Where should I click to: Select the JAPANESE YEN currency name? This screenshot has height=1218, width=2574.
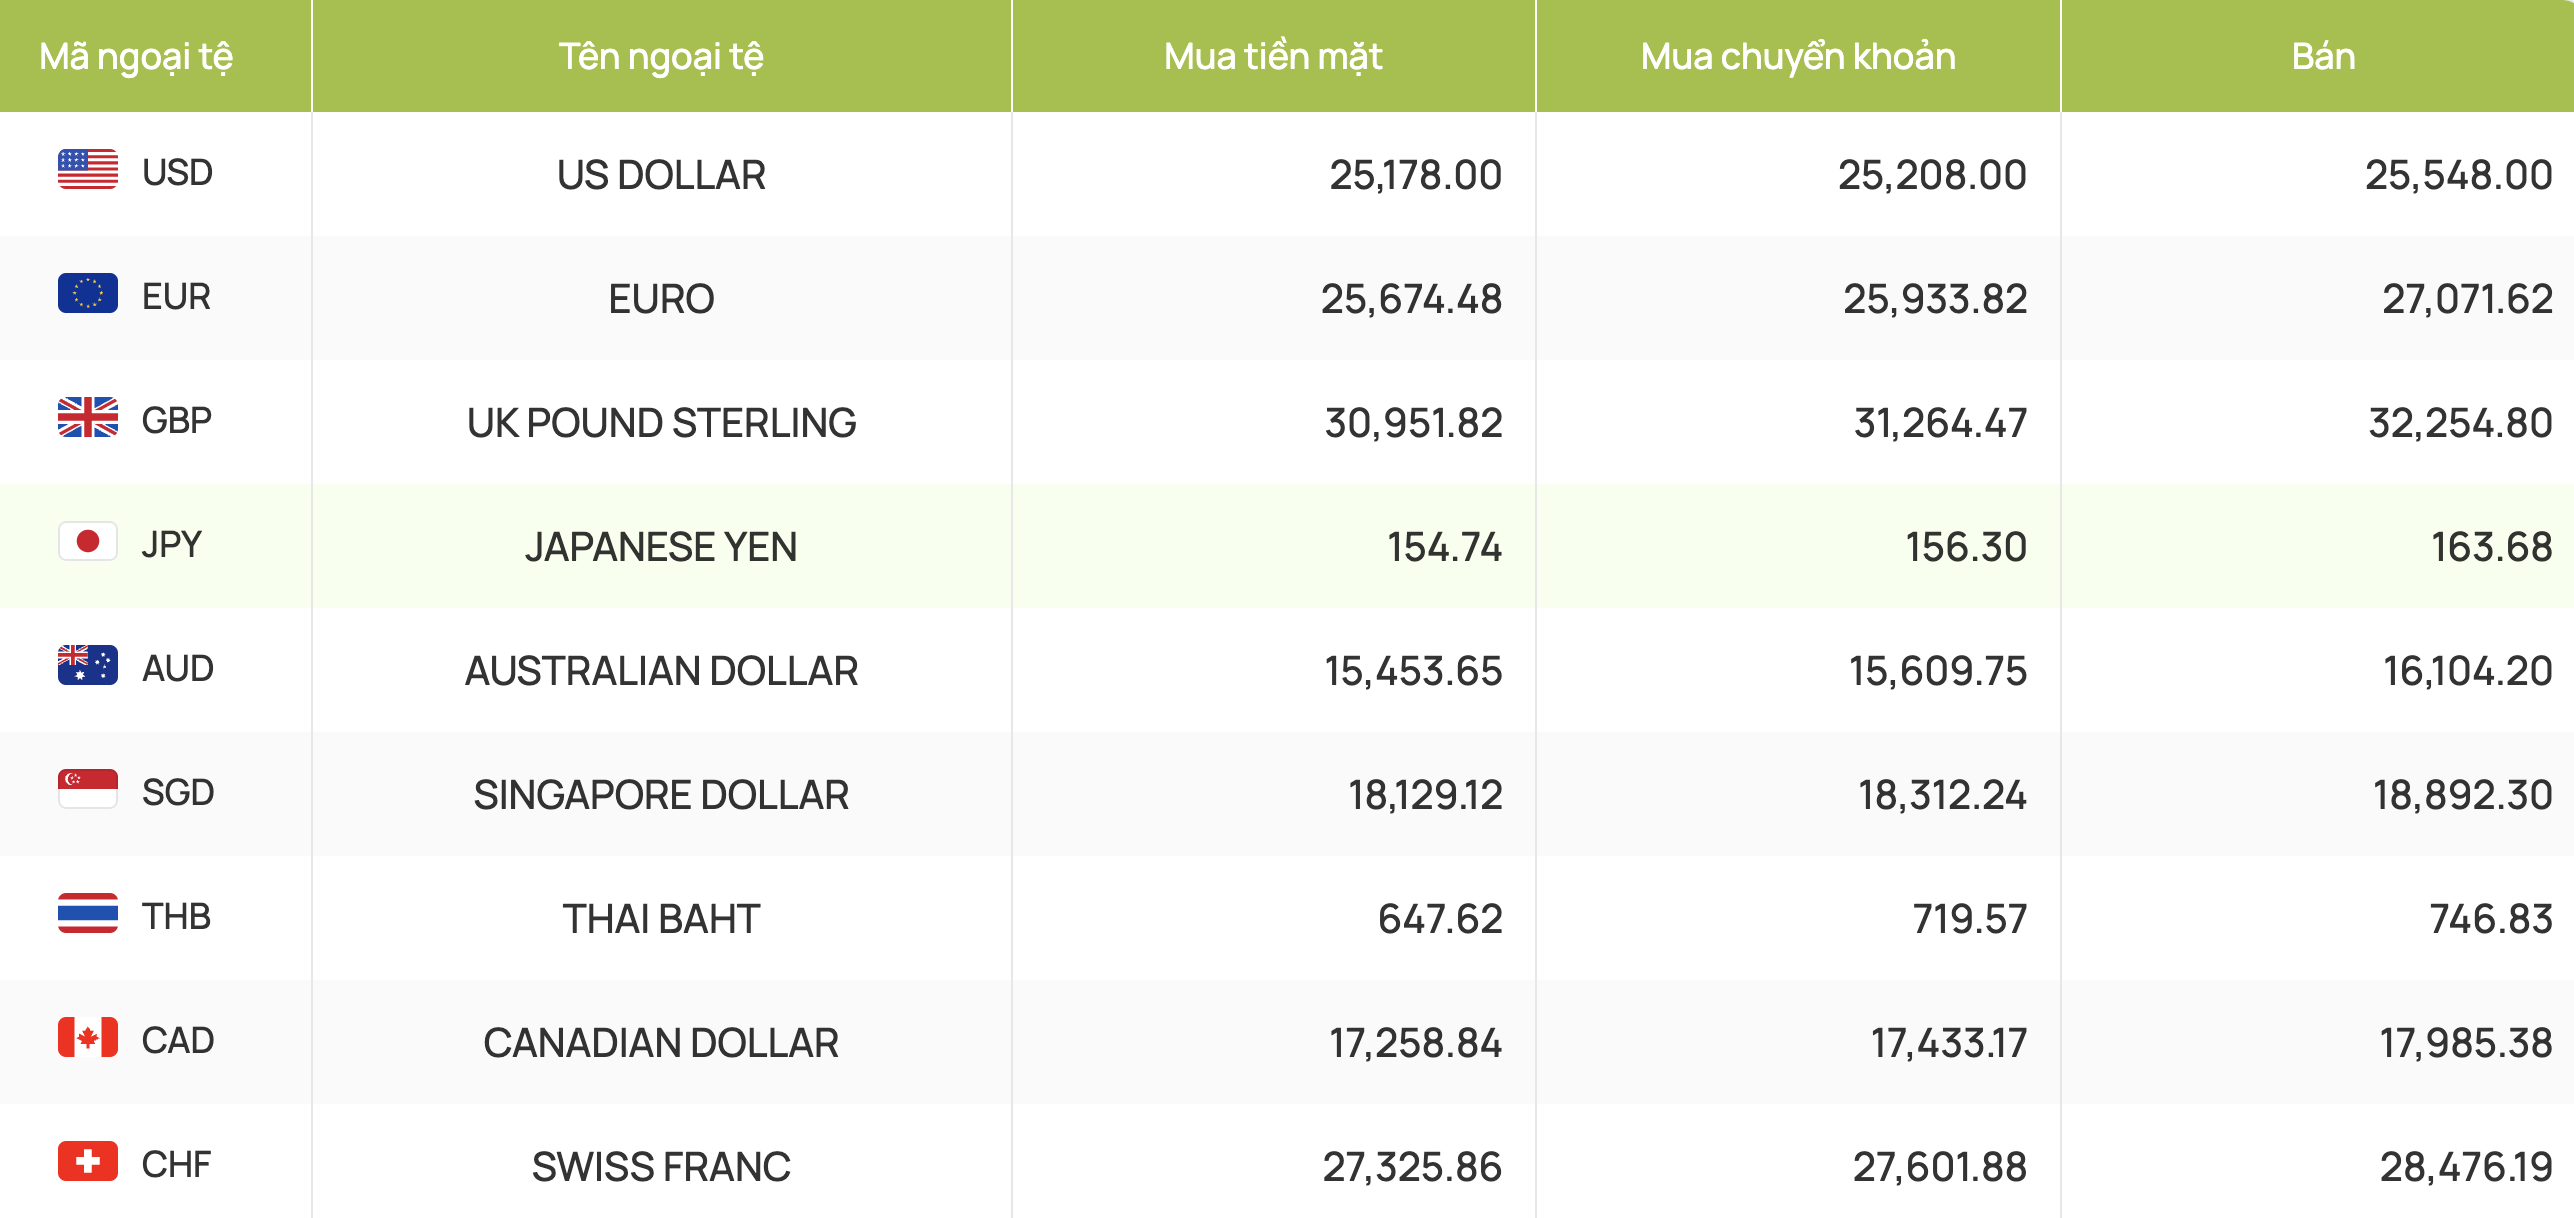(x=661, y=547)
